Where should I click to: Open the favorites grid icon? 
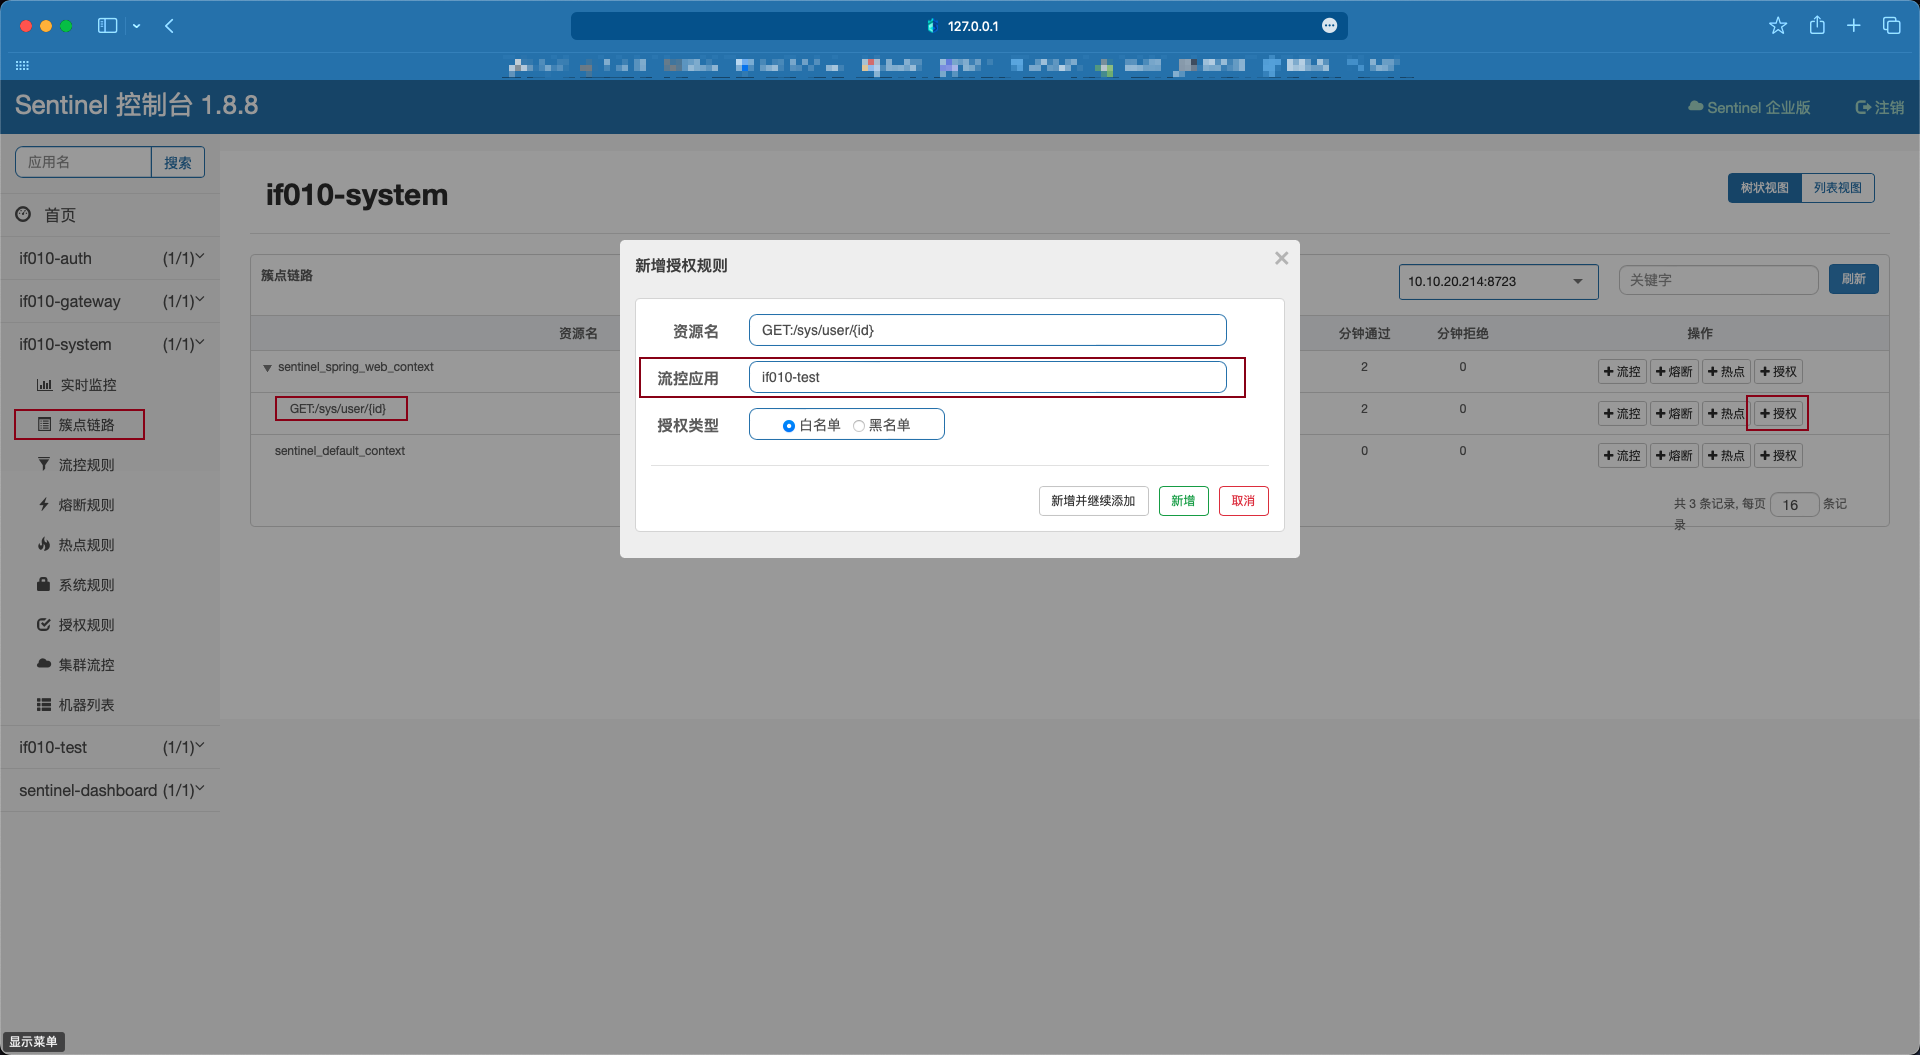pos(22,66)
